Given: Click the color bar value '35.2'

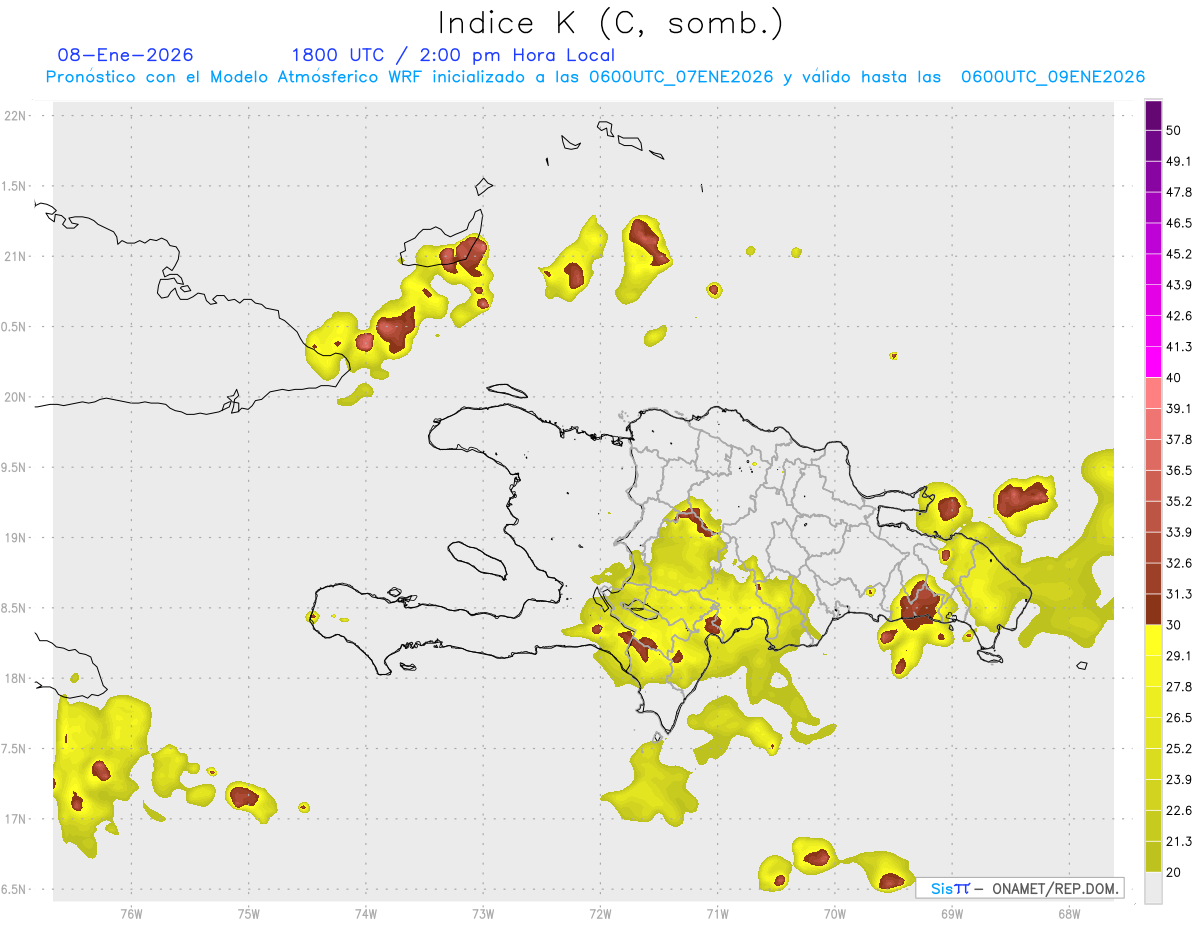Looking at the screenshot, I should tap(1179, 501).
